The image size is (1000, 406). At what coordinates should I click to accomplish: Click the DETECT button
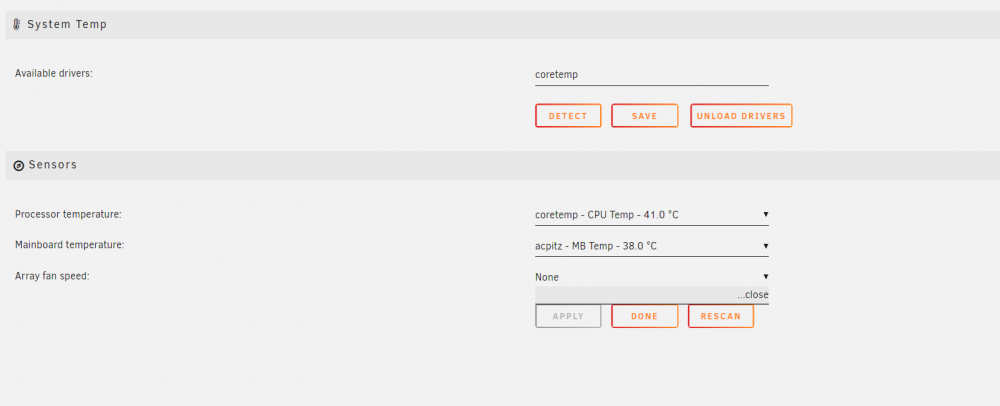coord(568,116)
